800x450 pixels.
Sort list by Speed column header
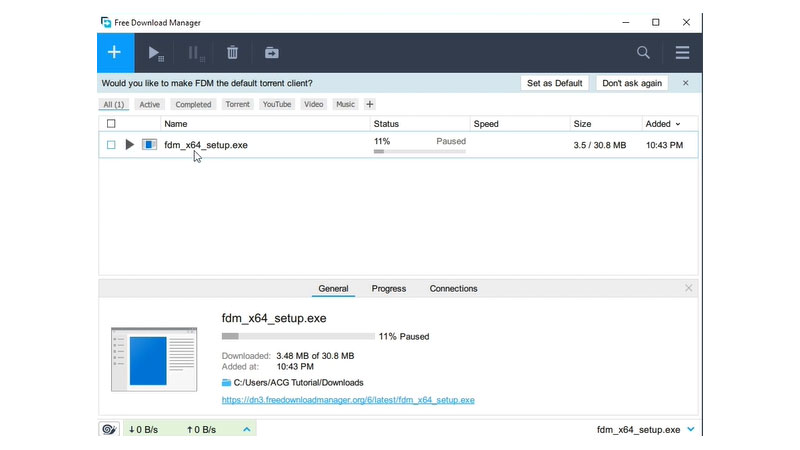pyautogui.click(x=486, y=124)
